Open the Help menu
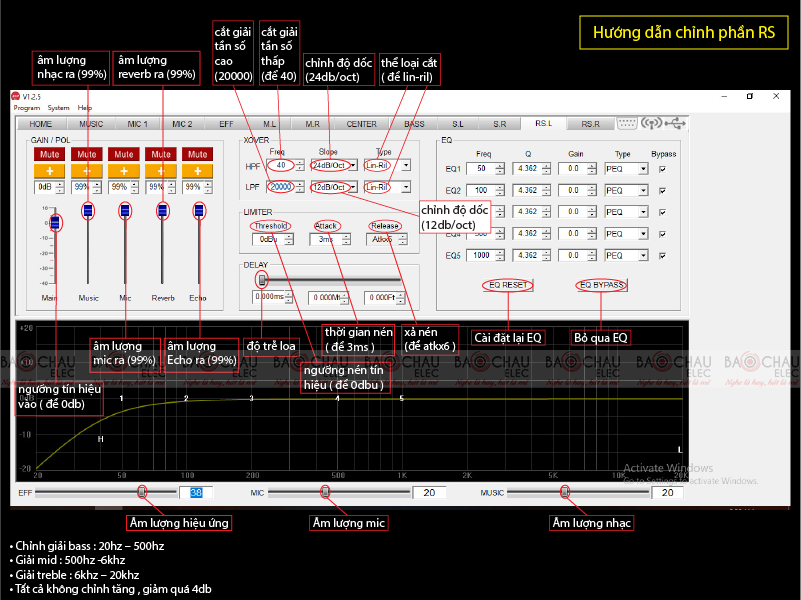 85,108
